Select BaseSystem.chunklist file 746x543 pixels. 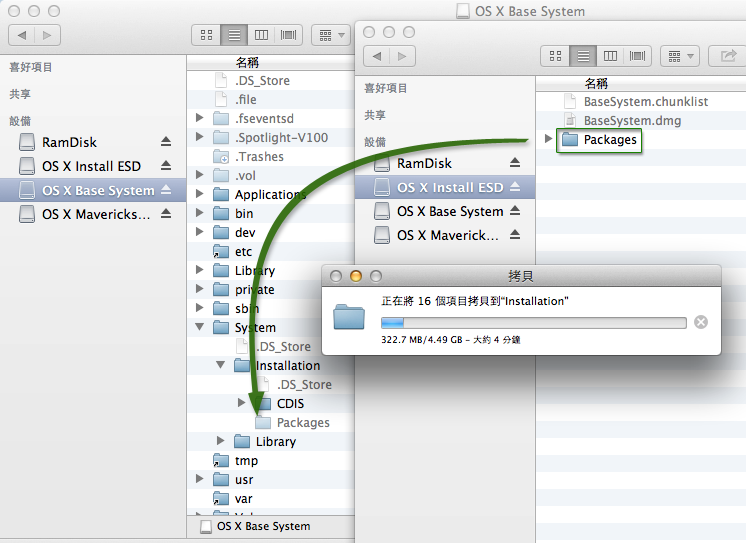[640, 101]
